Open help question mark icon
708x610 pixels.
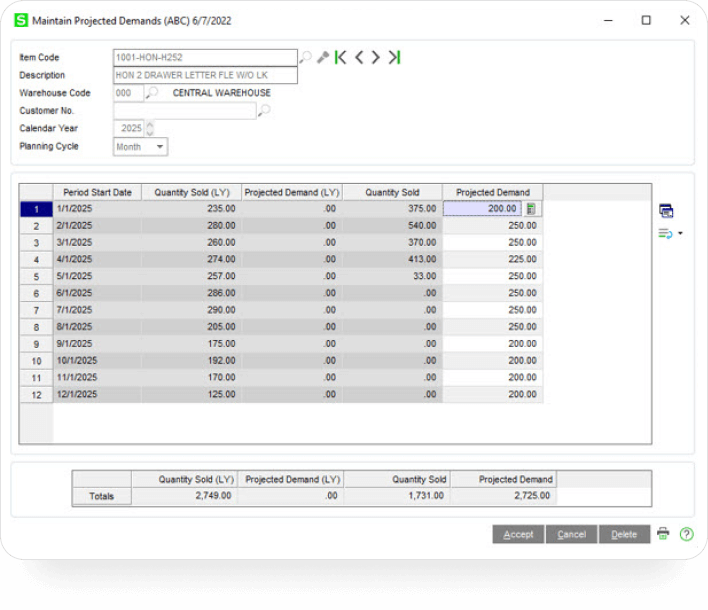[x=686, y=534]
